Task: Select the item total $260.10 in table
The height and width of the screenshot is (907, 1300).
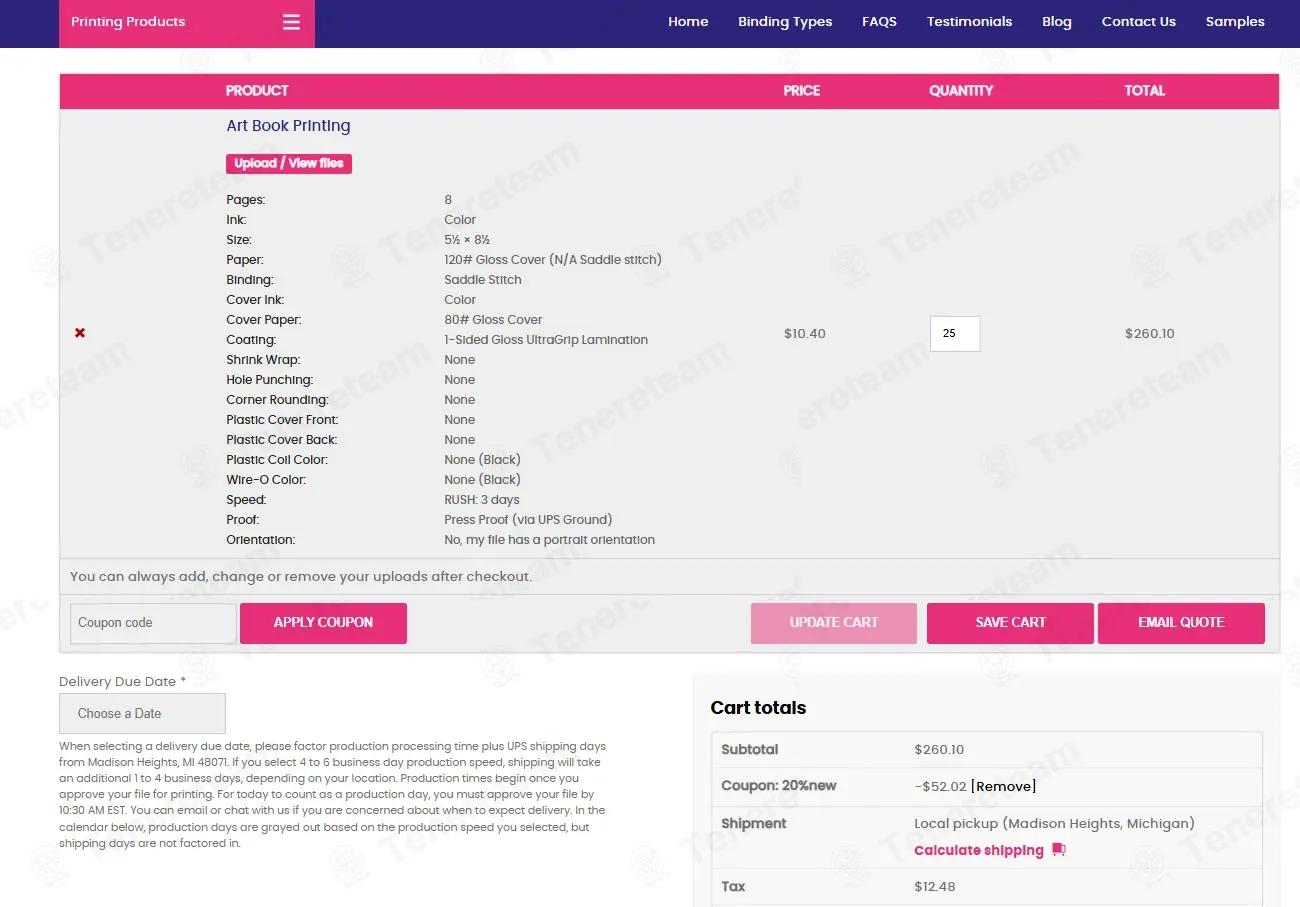Action: [1150, 334]
